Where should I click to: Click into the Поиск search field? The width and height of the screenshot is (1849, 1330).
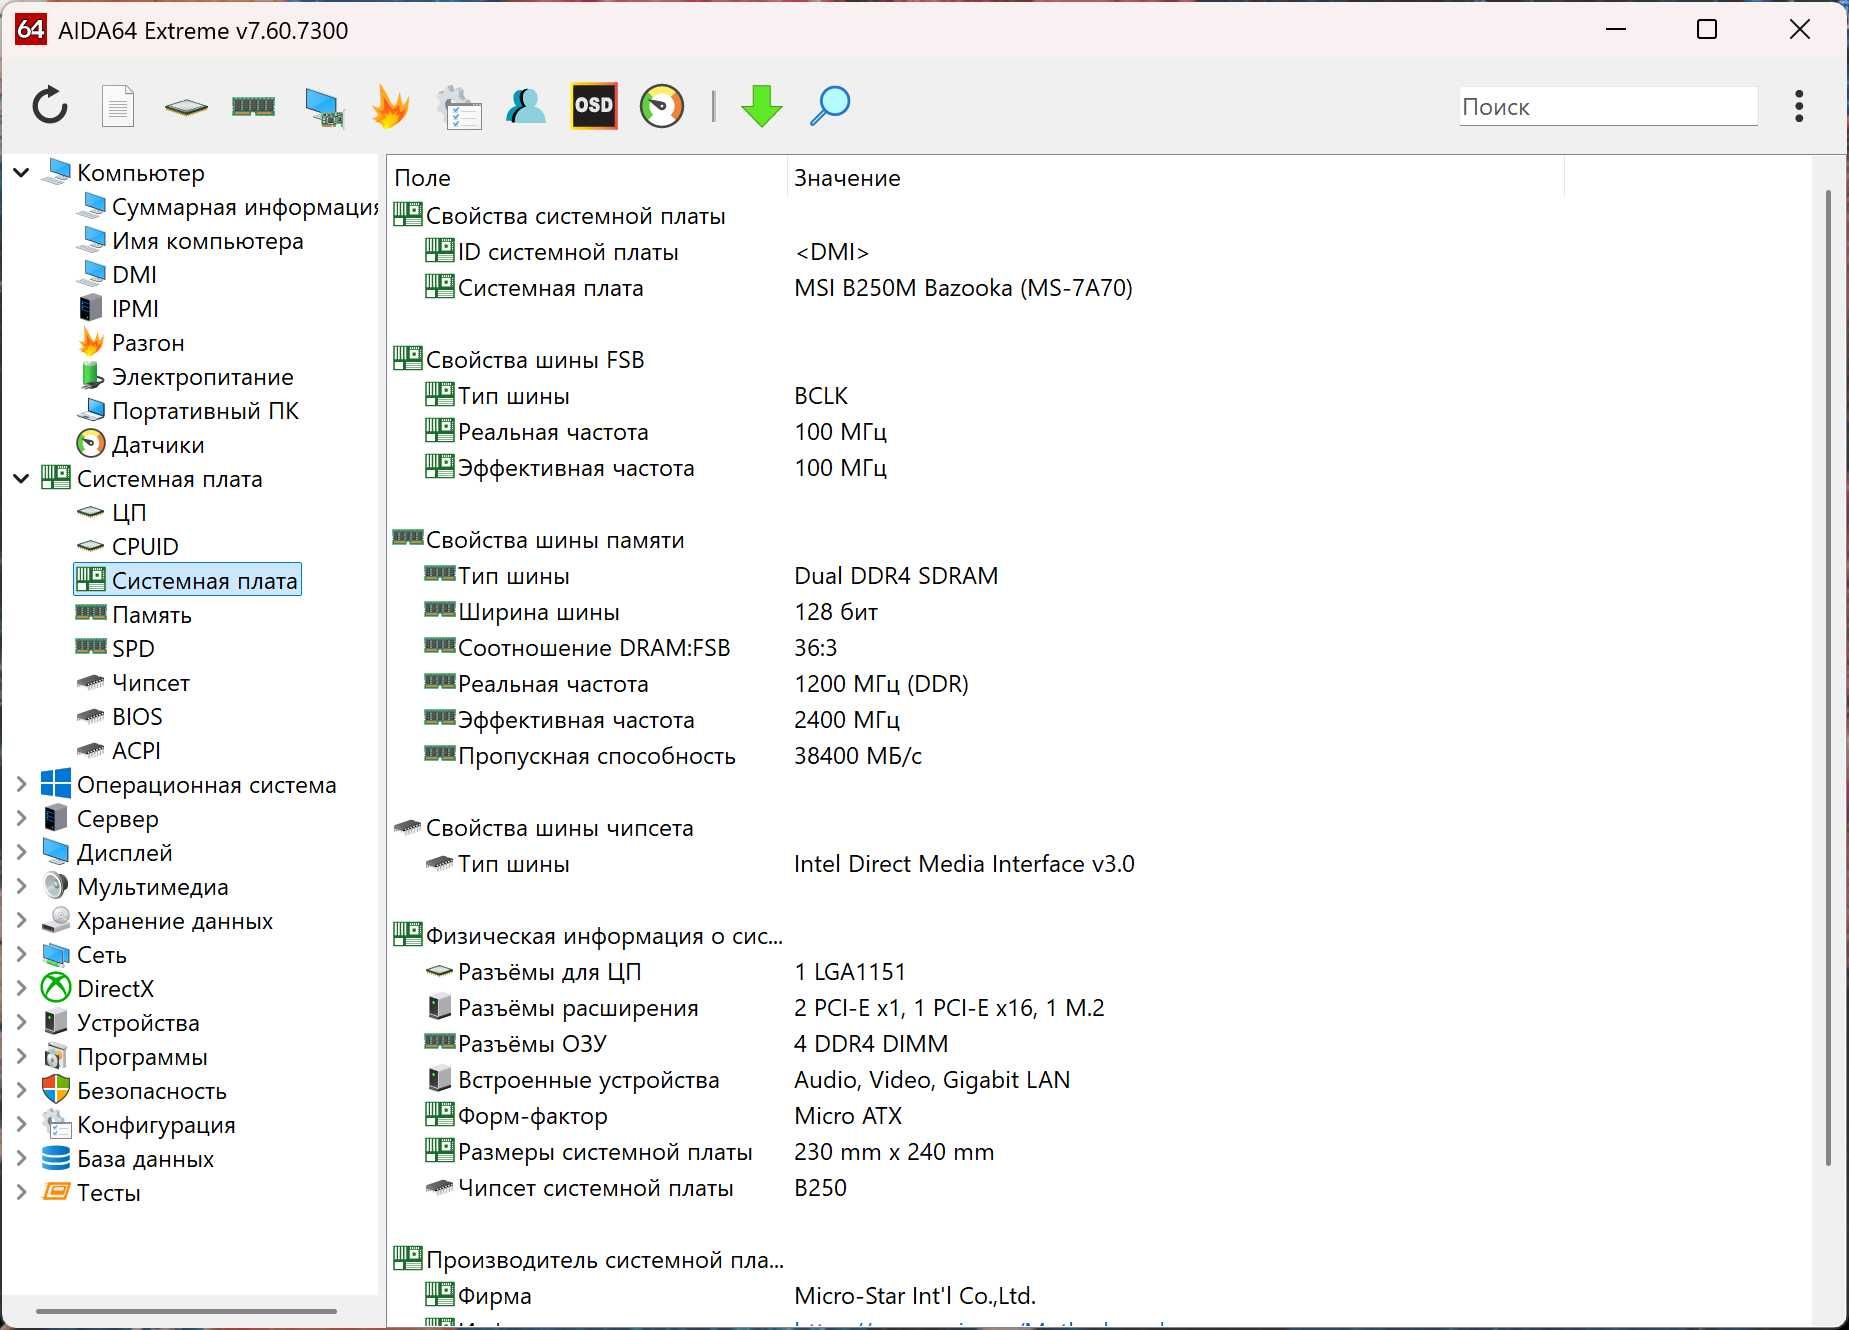[1608, 106]
